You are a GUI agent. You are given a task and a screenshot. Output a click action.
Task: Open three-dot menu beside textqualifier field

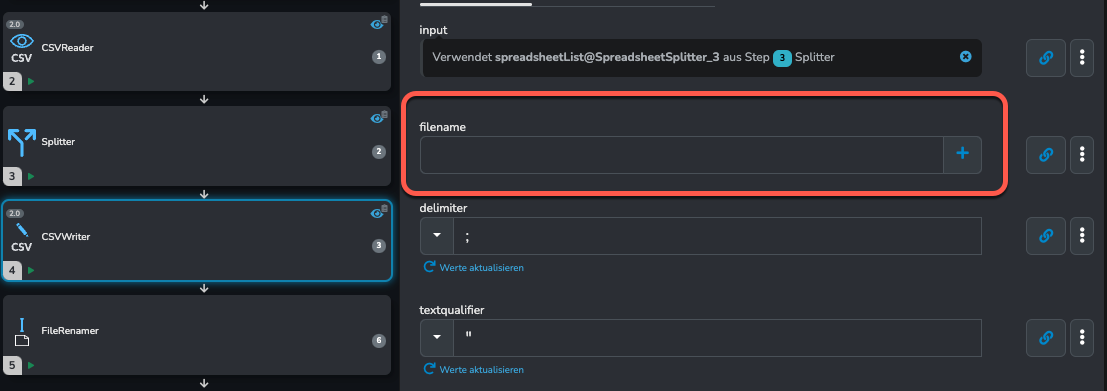pos(1082,338)
